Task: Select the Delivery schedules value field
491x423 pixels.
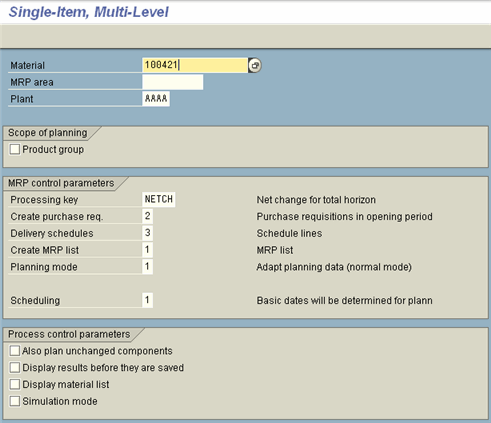Action: click(x=148, y=233)
